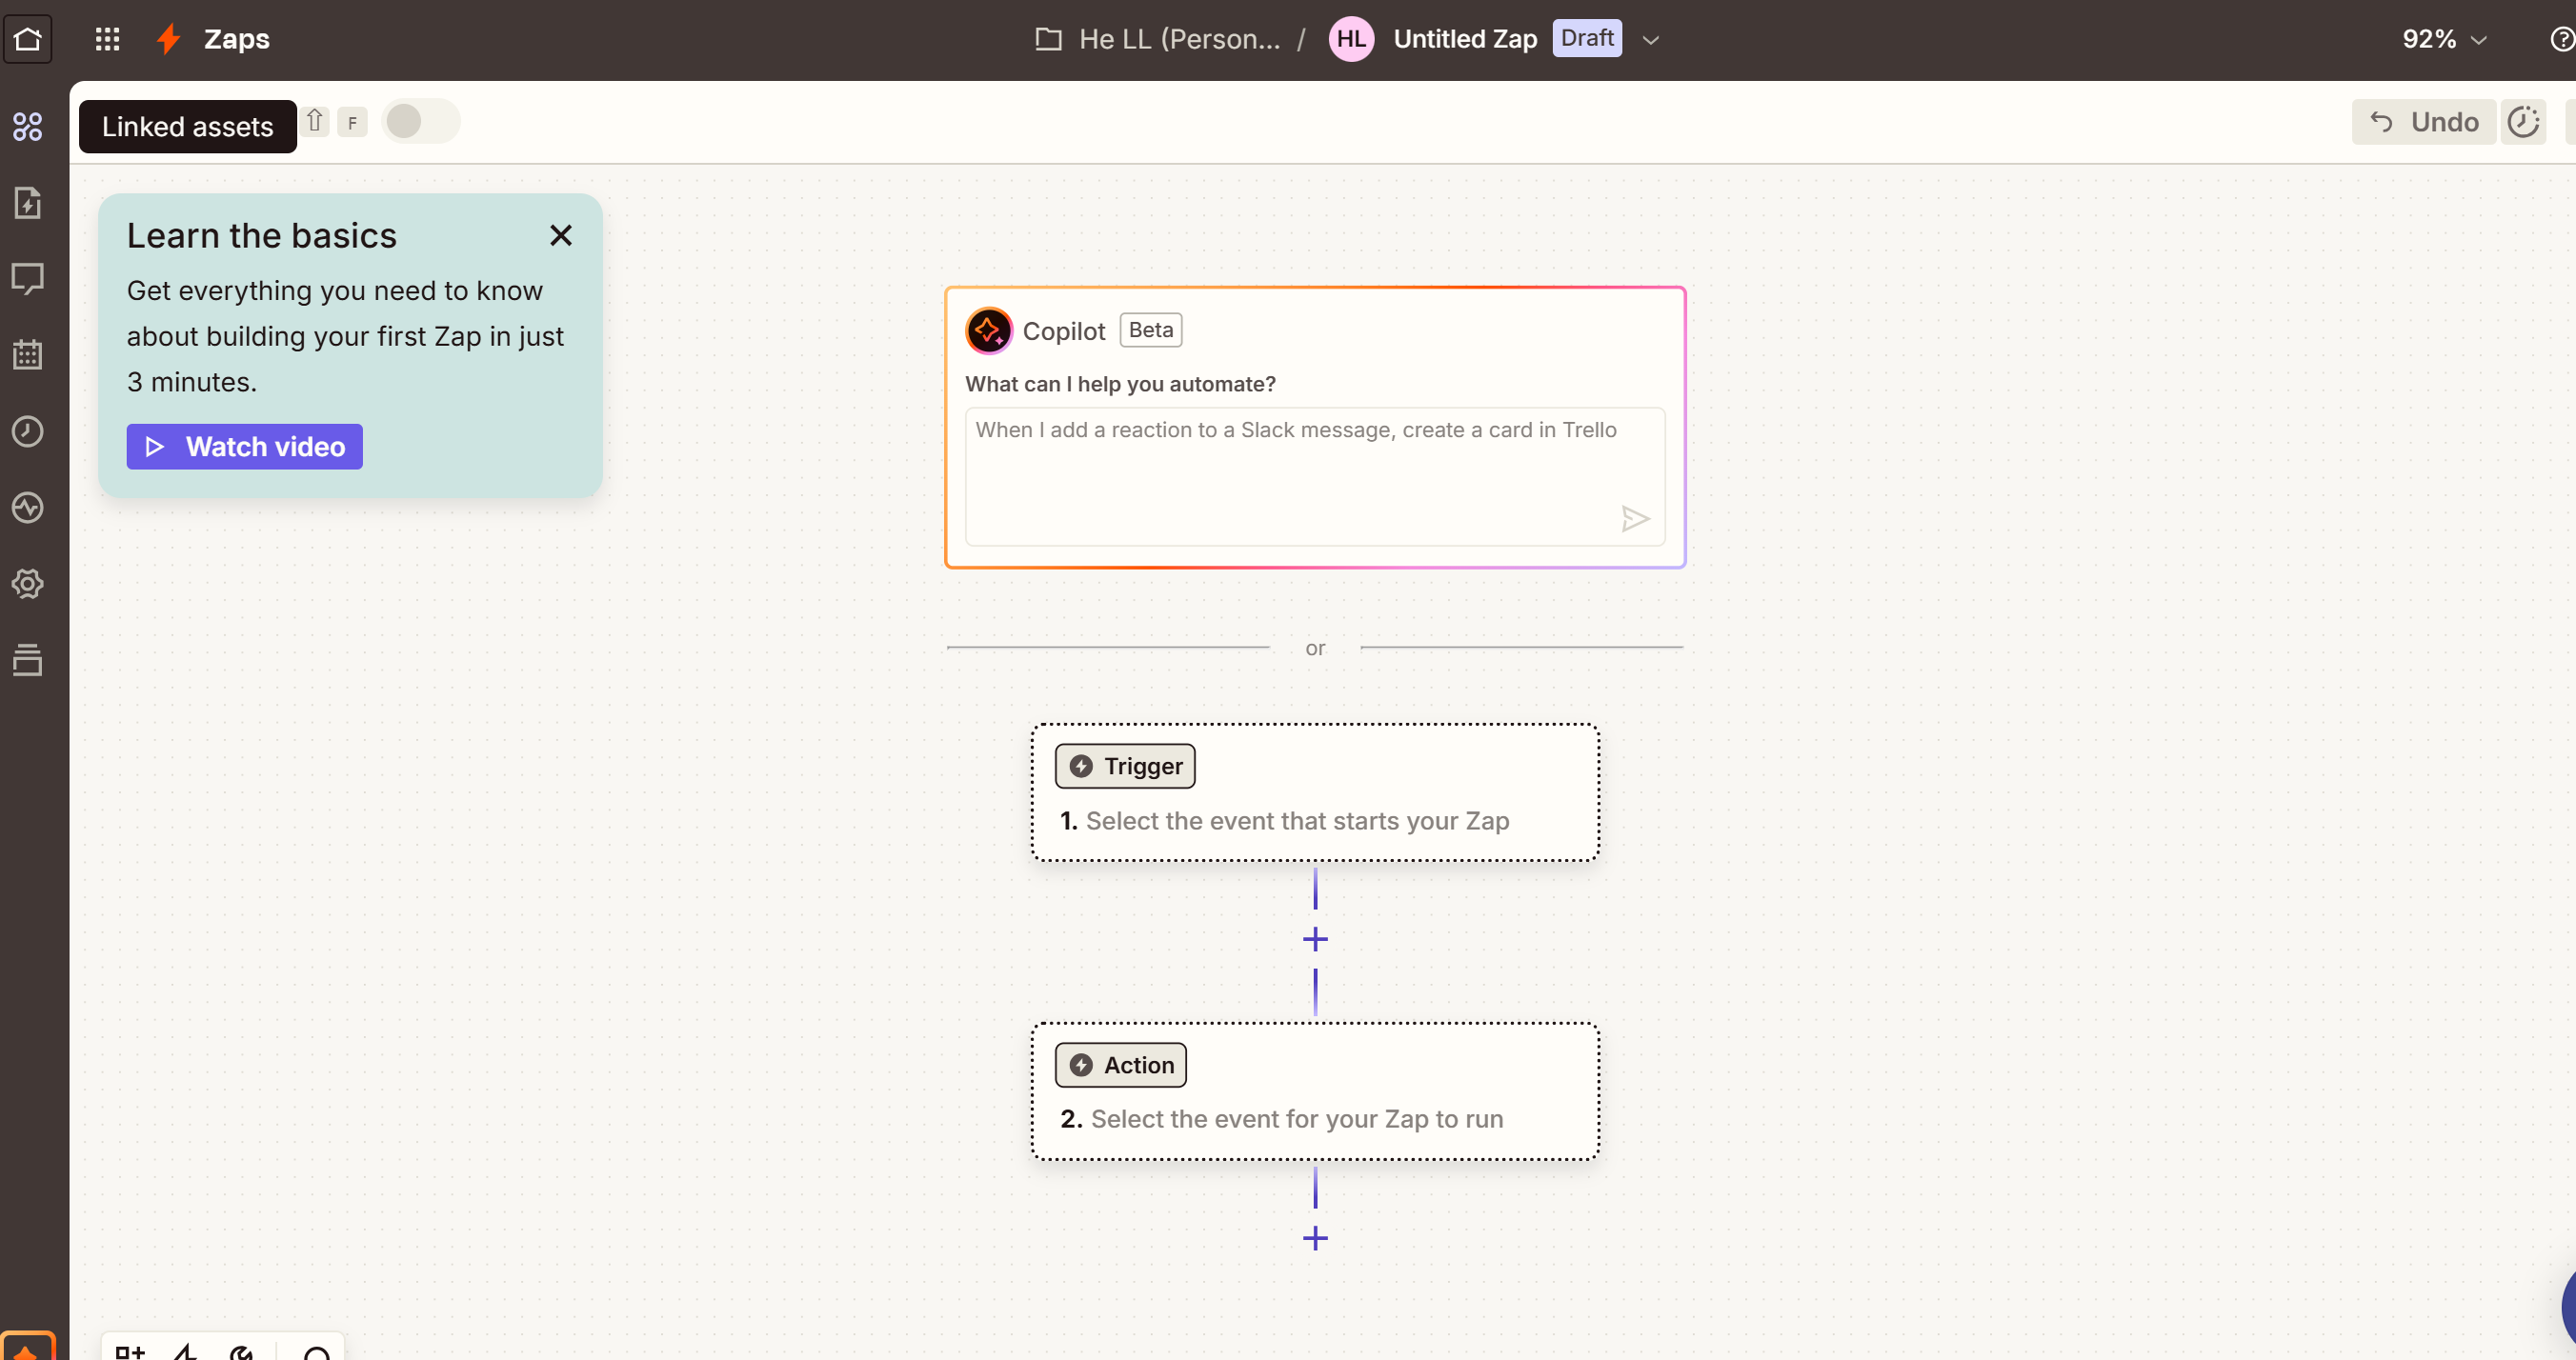
Task: Click the home icon
Action: point(27,40)
